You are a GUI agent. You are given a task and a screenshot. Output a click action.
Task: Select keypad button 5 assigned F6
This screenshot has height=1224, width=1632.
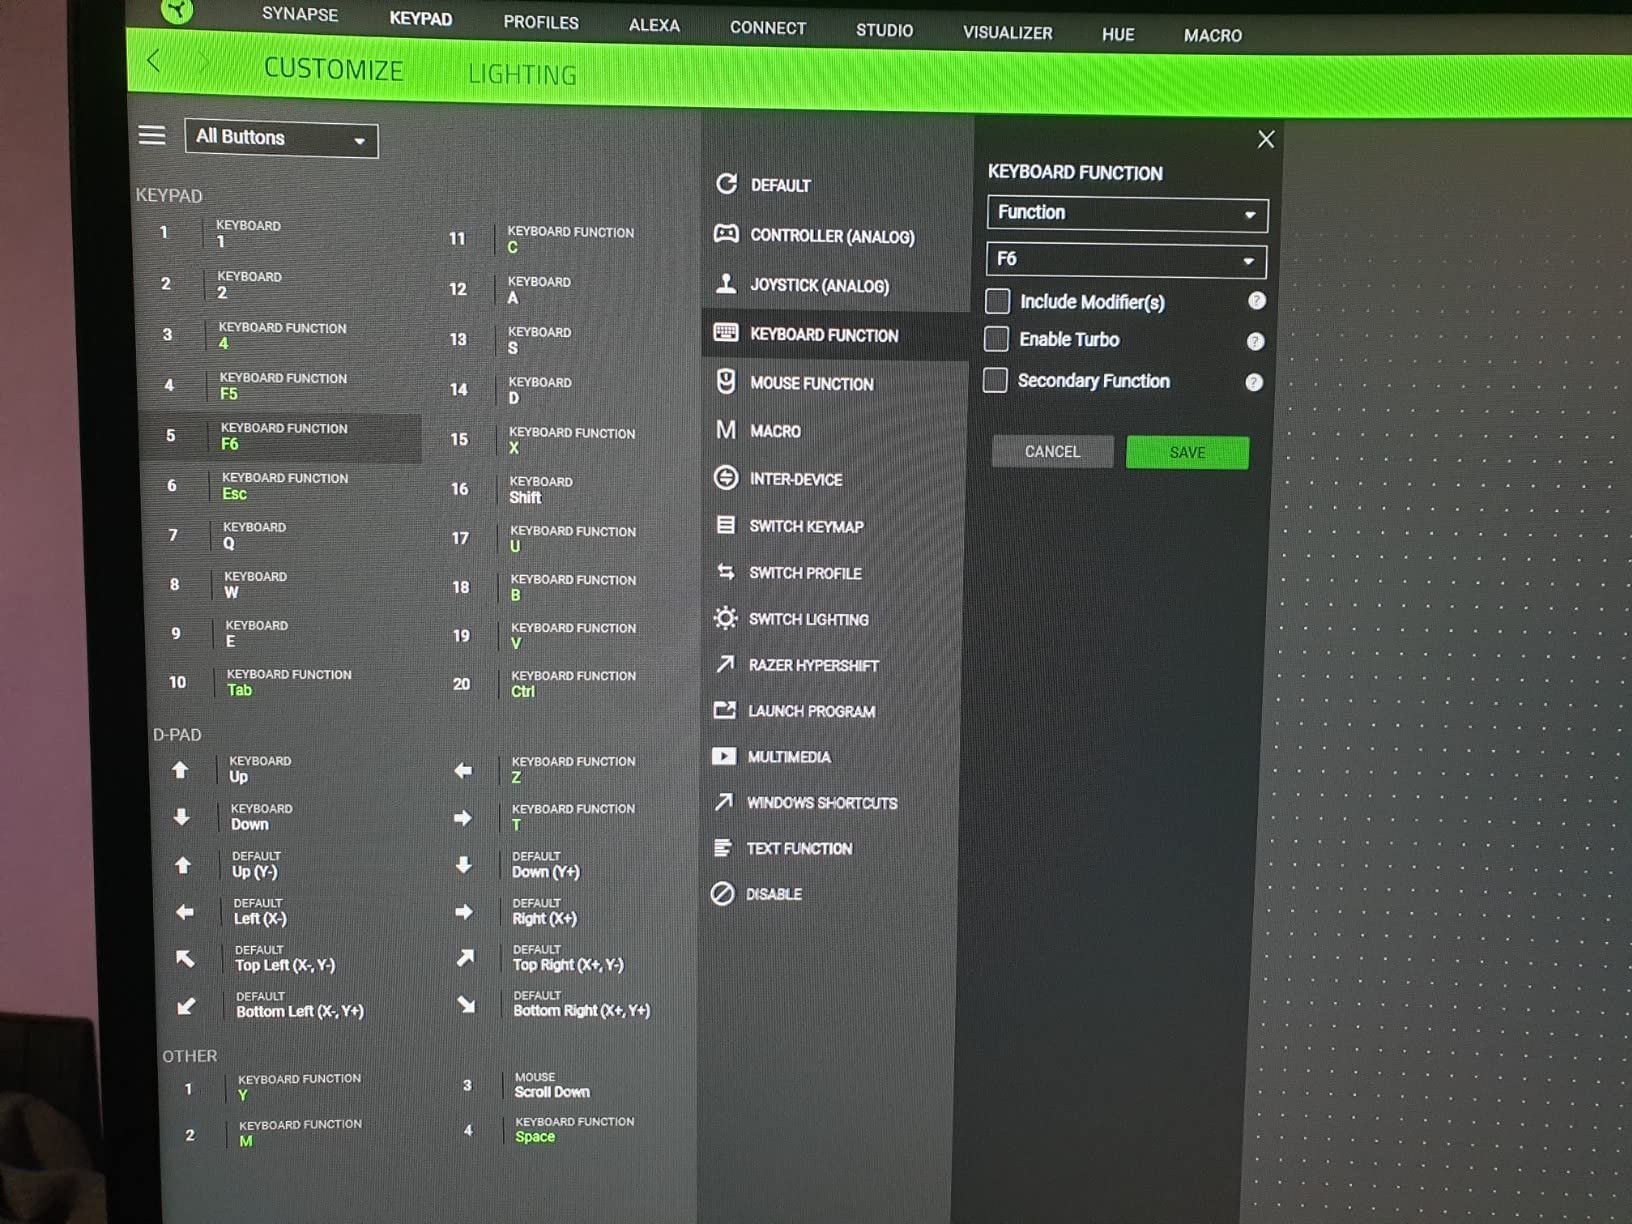pyautogui.click(x=283, y=437)
